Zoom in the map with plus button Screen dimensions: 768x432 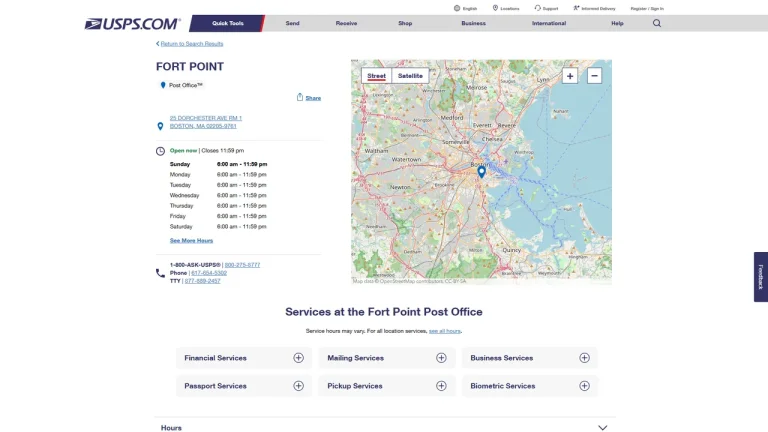click(x=570, y=76)
